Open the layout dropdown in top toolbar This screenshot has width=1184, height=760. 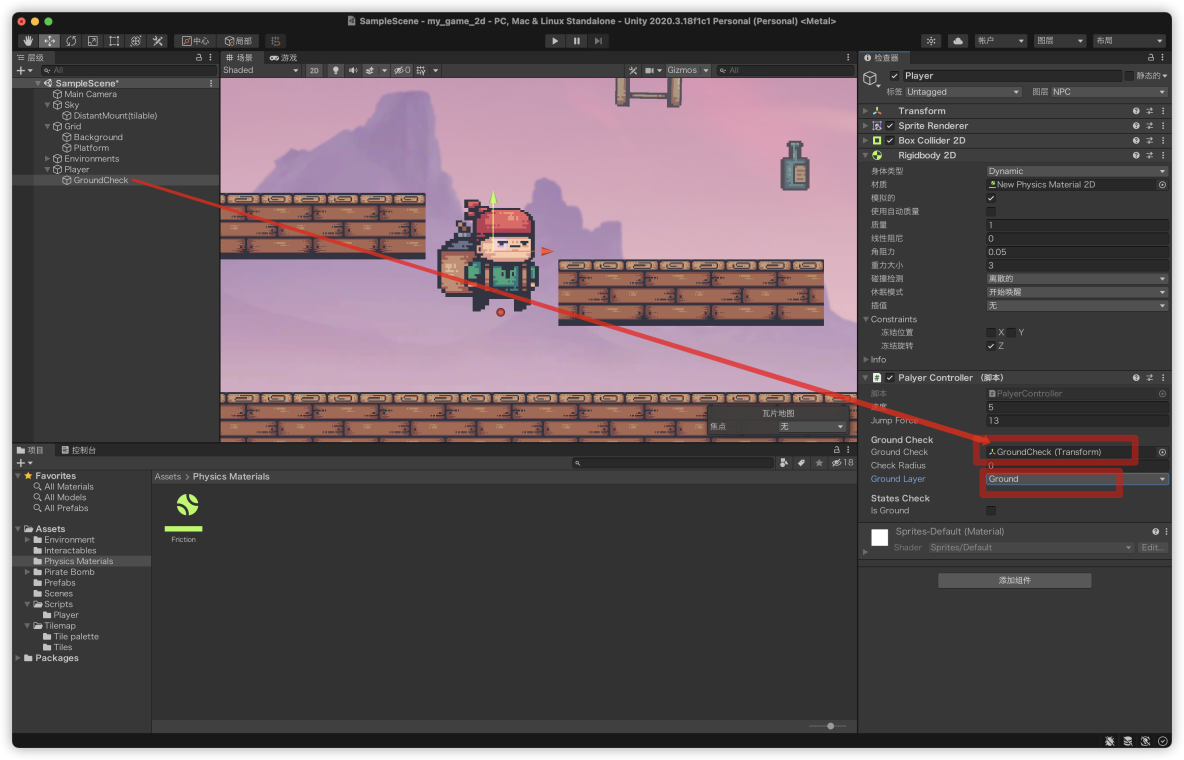1129,41
